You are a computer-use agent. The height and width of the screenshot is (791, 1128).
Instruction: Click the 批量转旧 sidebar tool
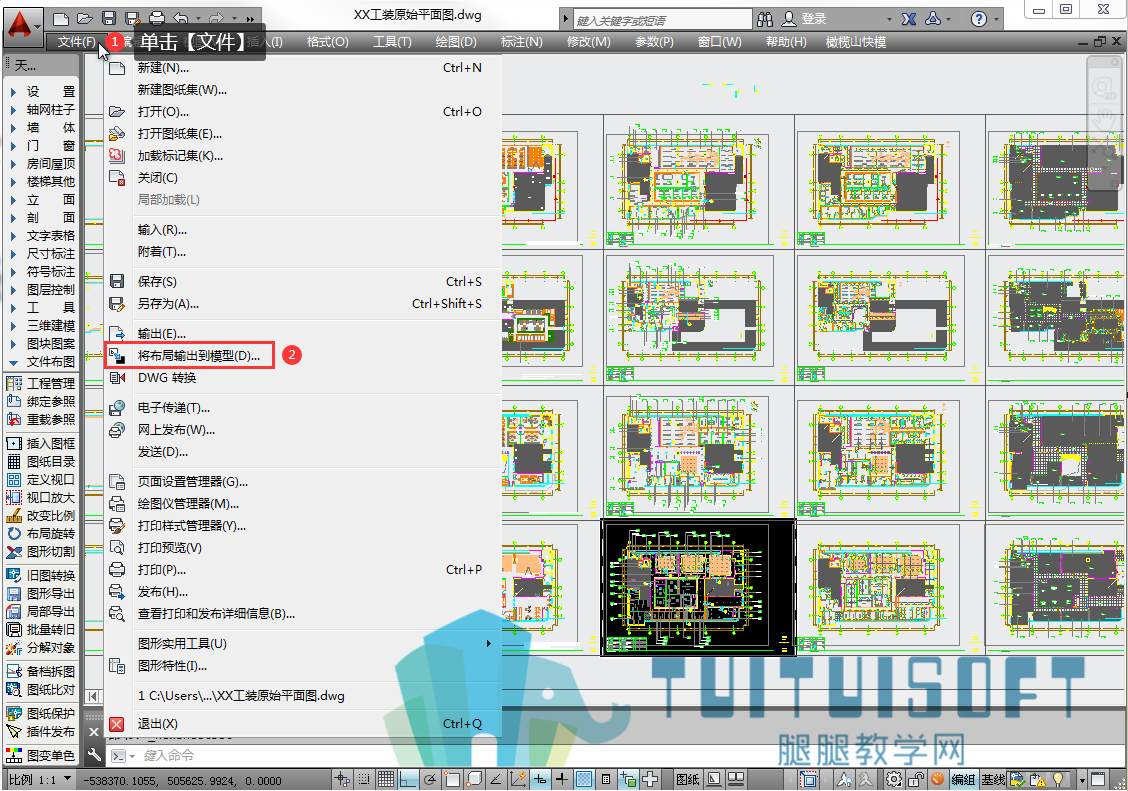point(41,629)
